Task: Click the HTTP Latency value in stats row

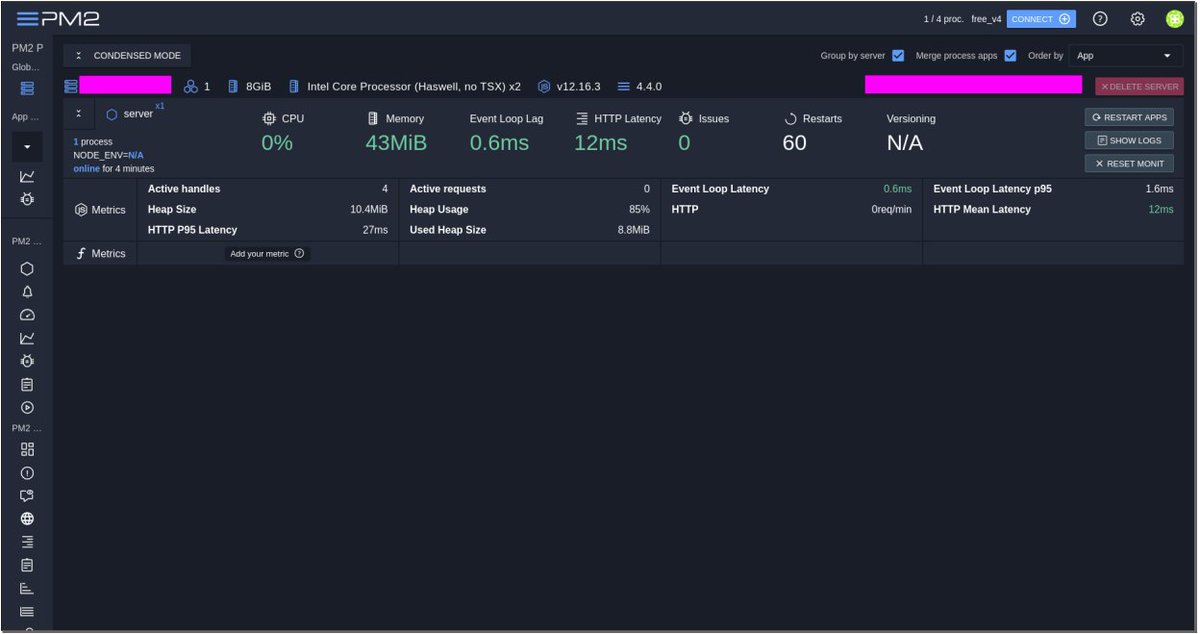Action: click(x=601, y=143)
